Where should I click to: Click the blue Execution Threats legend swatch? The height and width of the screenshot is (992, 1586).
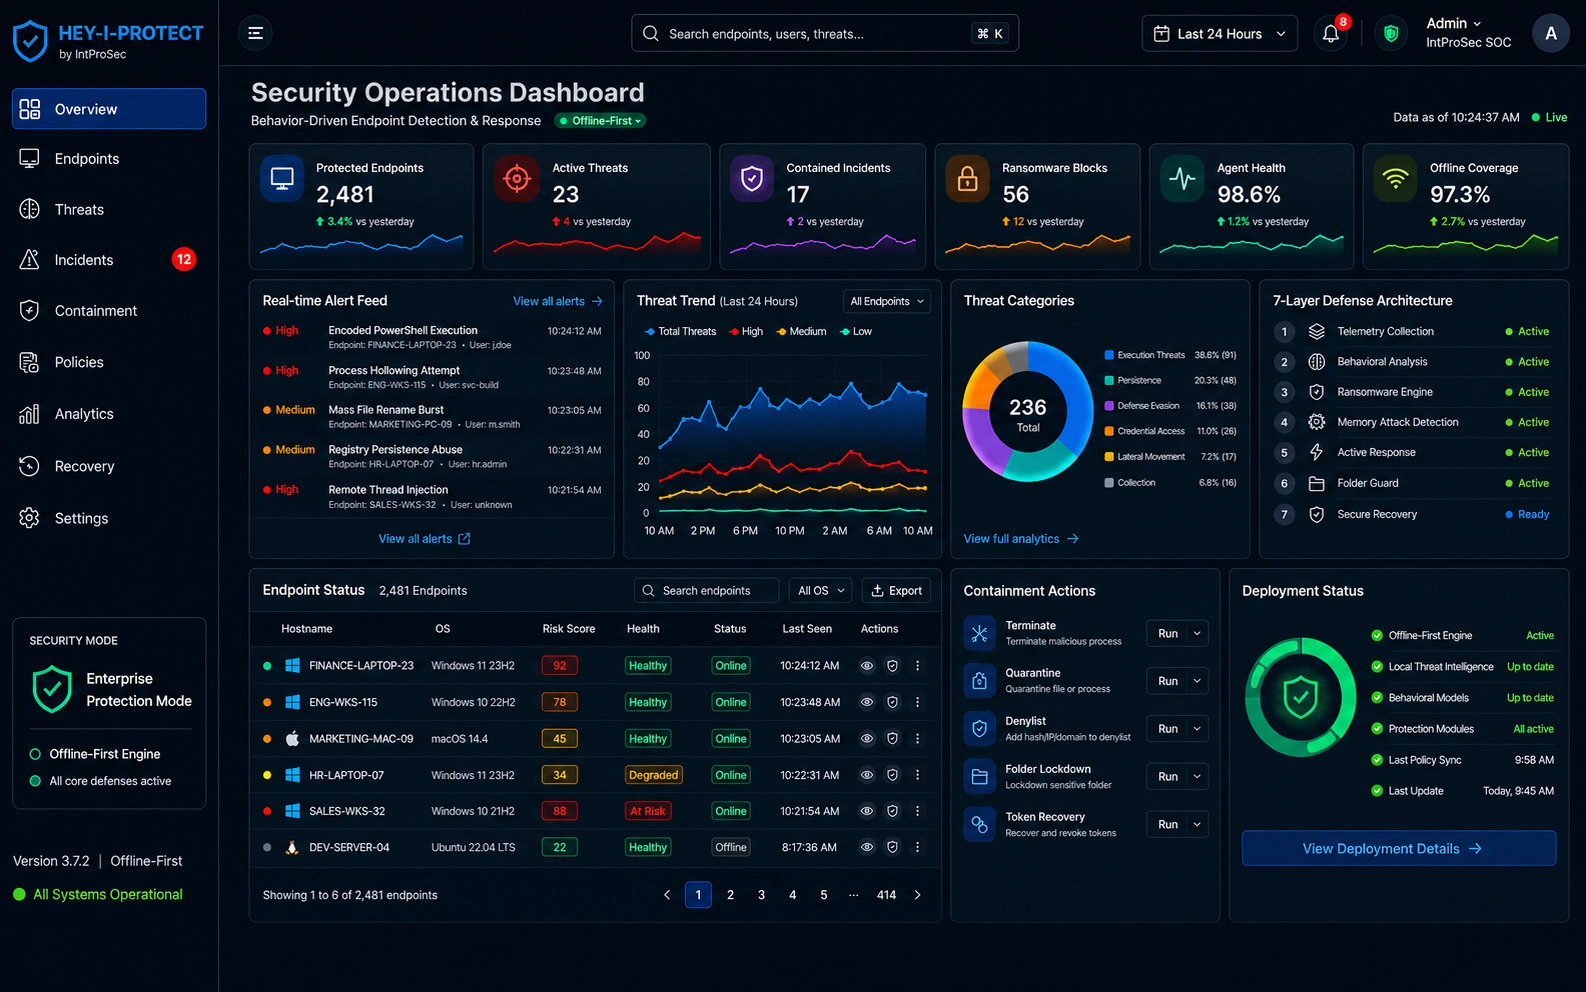coord(1109,355)
